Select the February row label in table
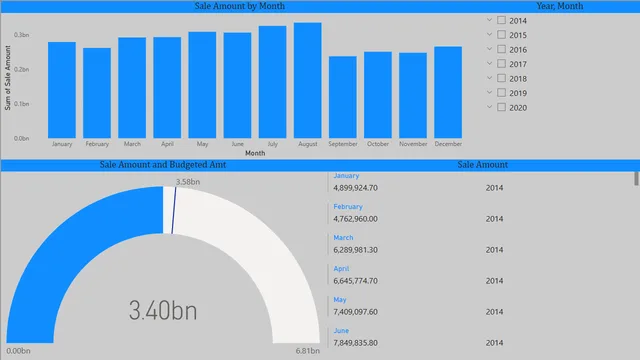Screen dimensions: 640x360 tap(348, 207)
